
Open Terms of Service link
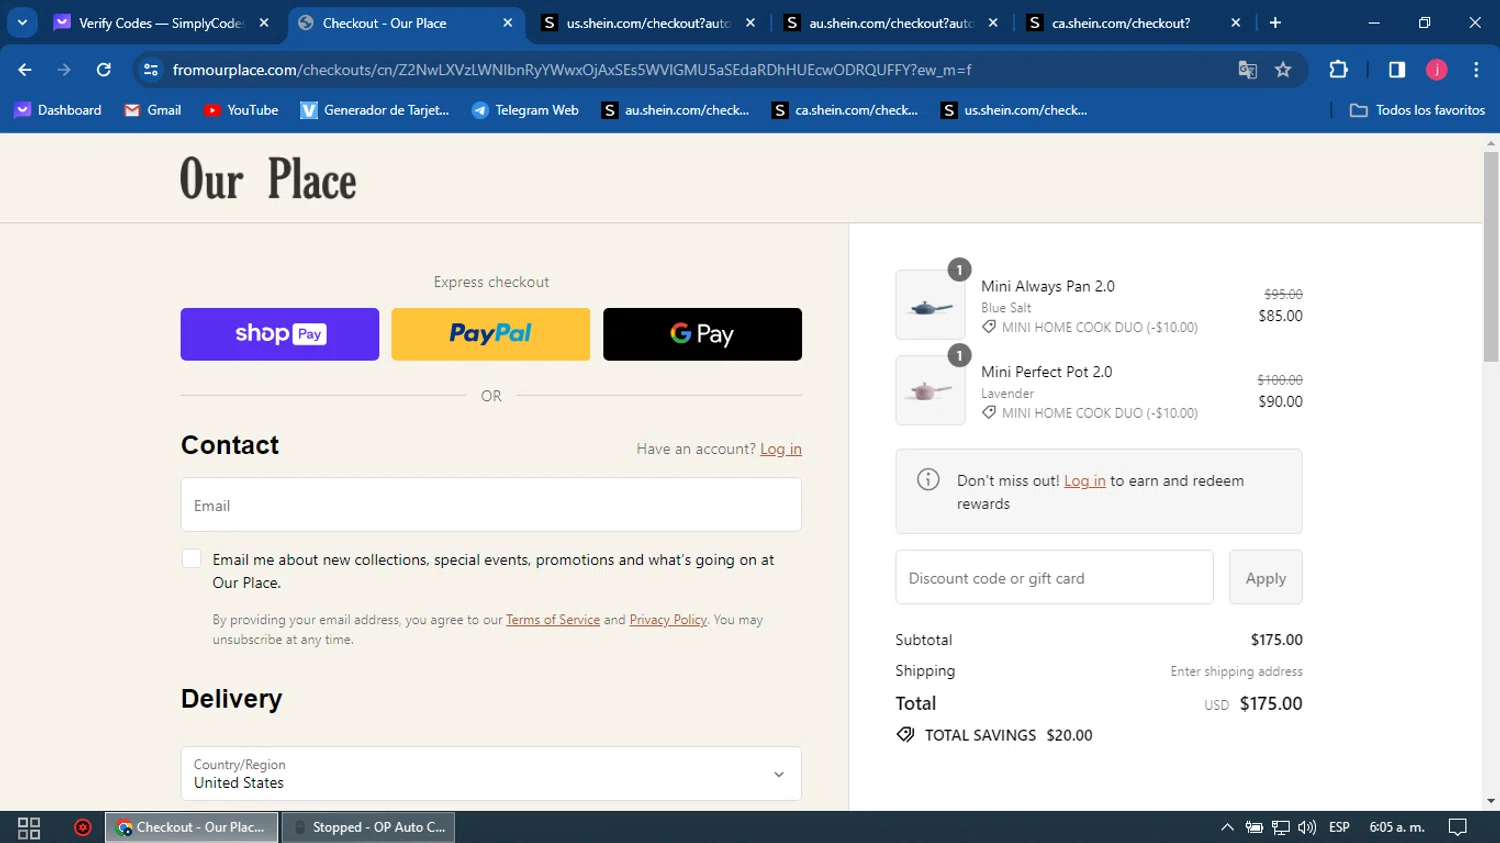pos(553,620)
